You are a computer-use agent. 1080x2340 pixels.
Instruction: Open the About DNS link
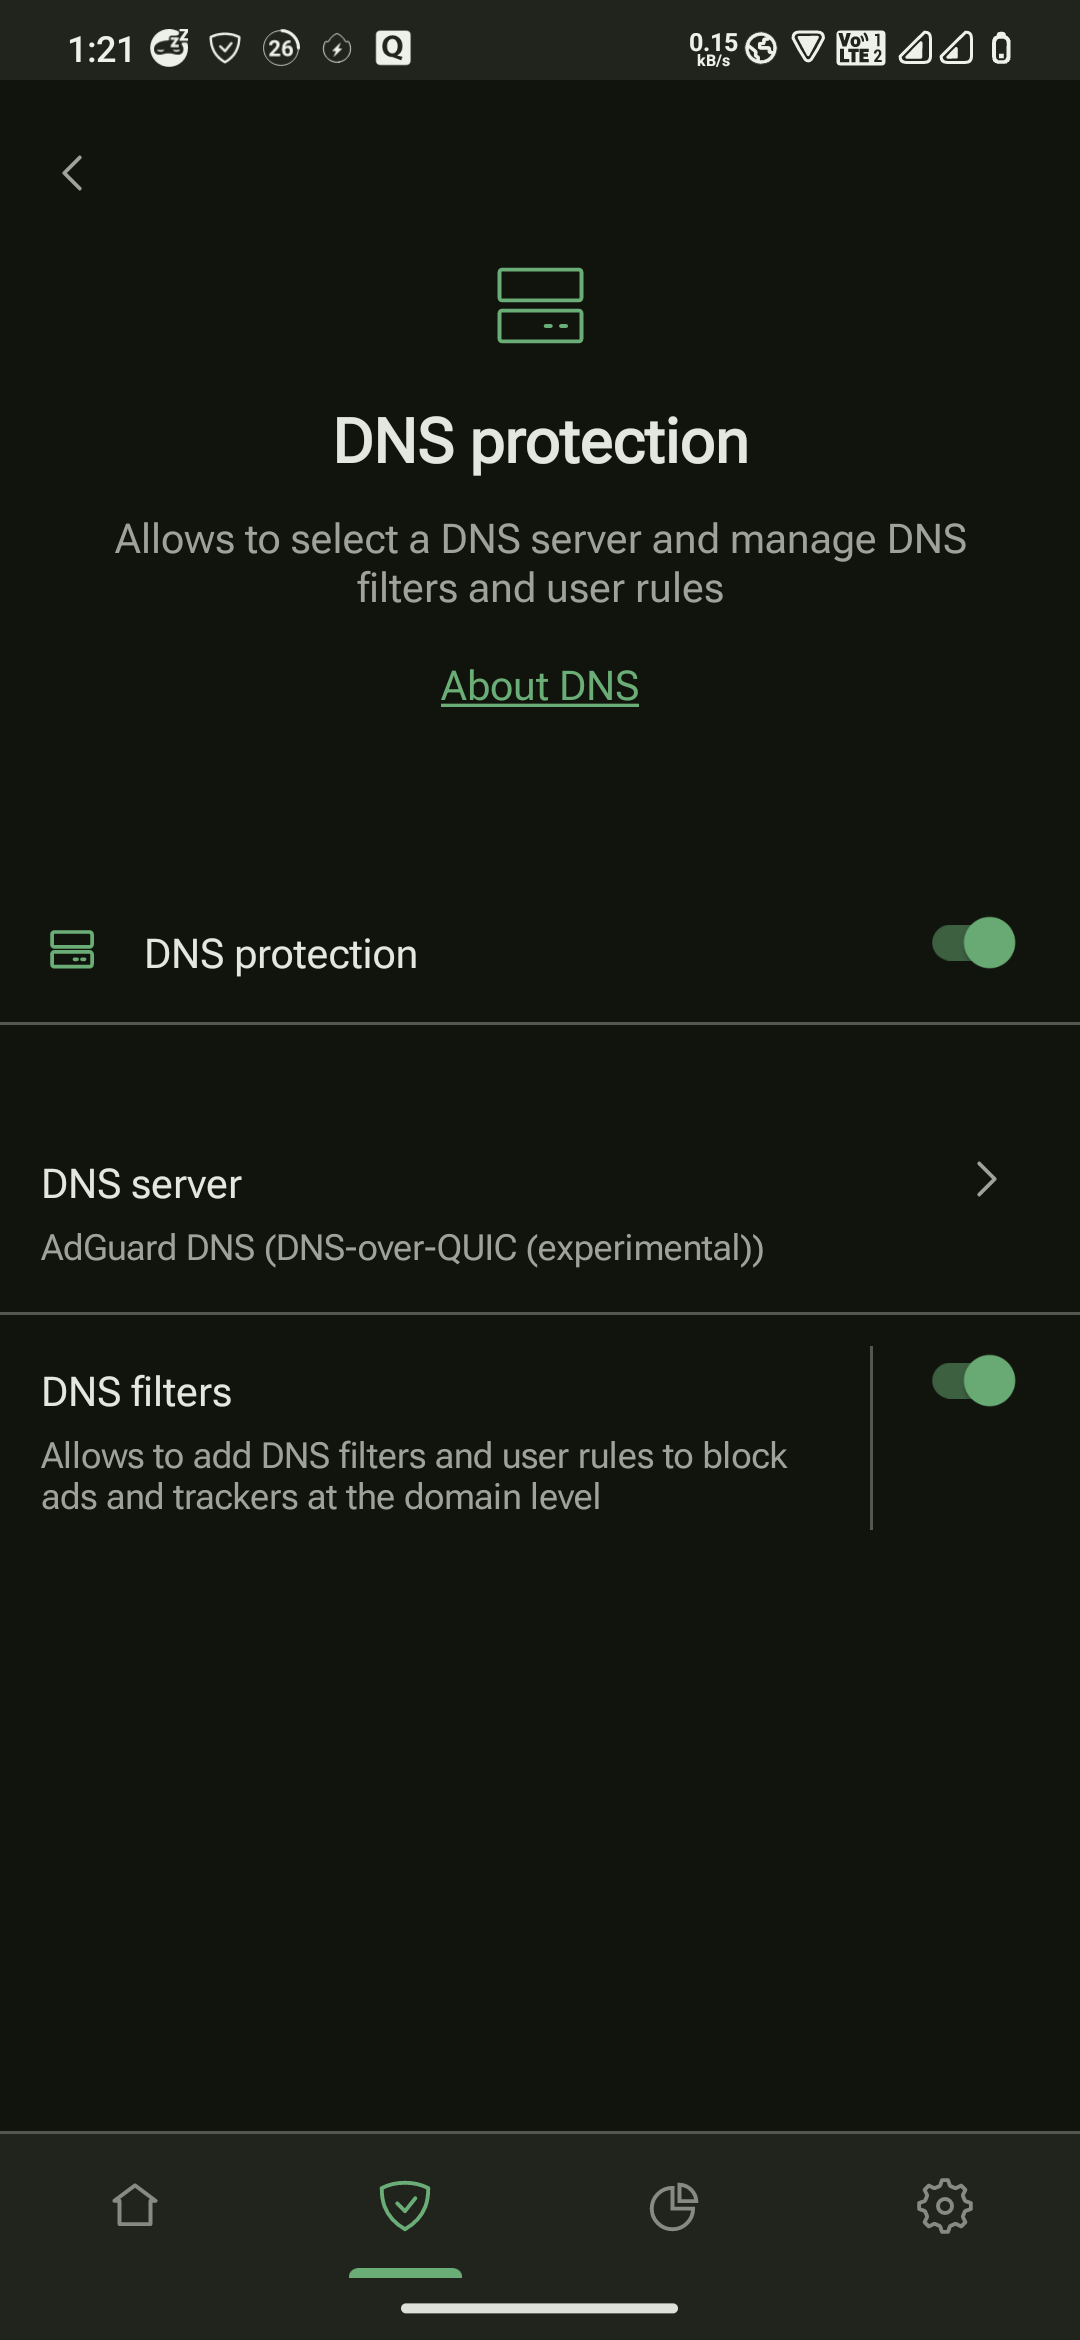pyautogui.click(x=540, y=686)
